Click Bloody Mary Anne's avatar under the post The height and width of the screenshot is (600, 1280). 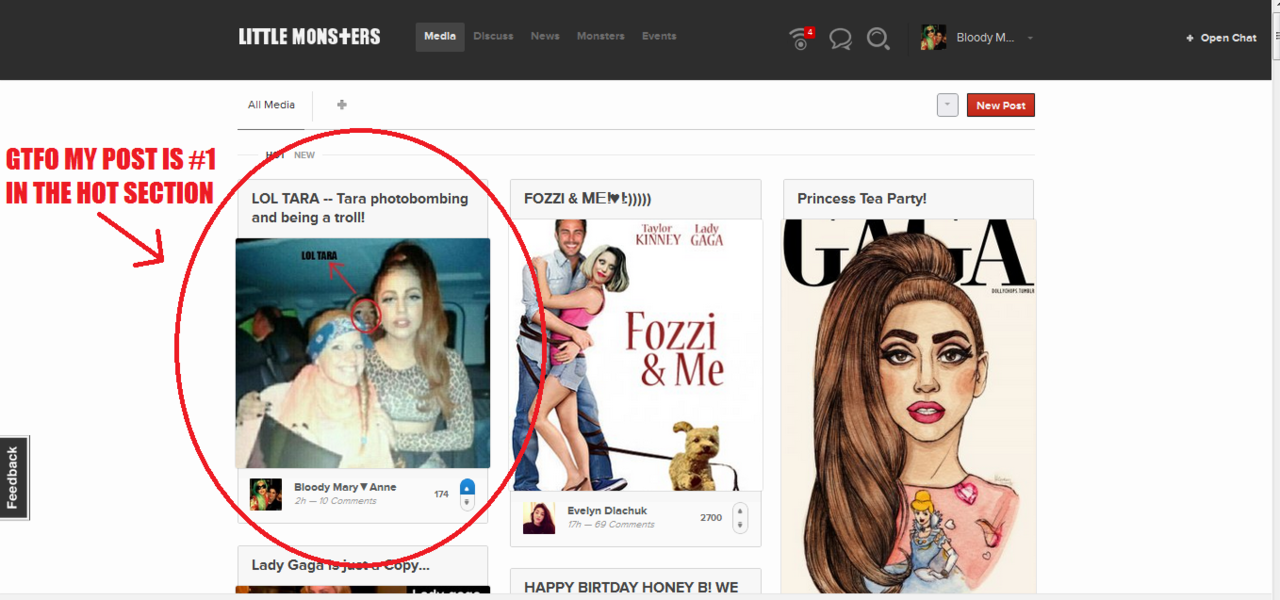(x=266, y=494)
